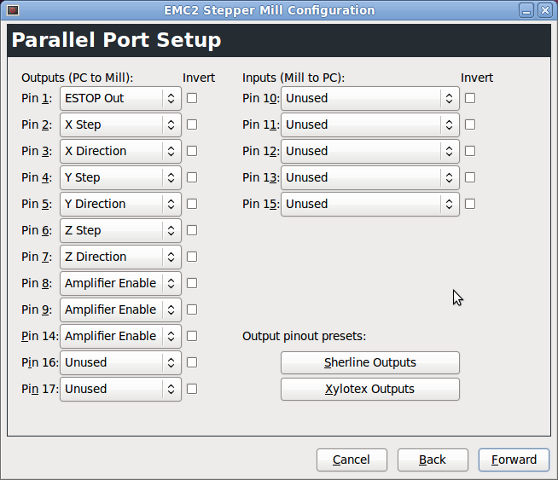The width and height of the screenshot is (558, 480).
Task: Toggle the Invert checkbox for Pin 3
Action: 192,151
